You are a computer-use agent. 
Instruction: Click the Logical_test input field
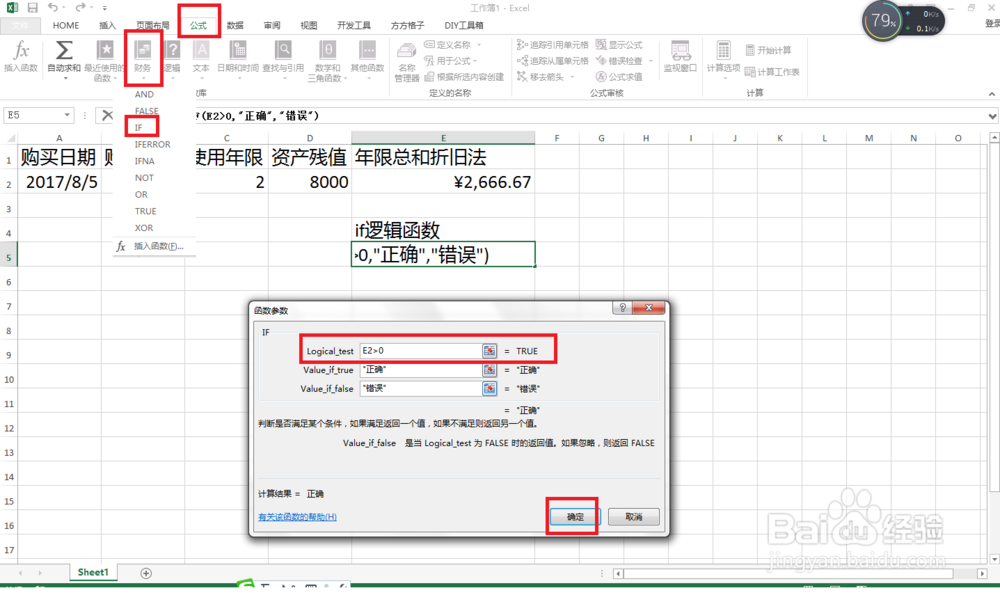coord(420,351)
